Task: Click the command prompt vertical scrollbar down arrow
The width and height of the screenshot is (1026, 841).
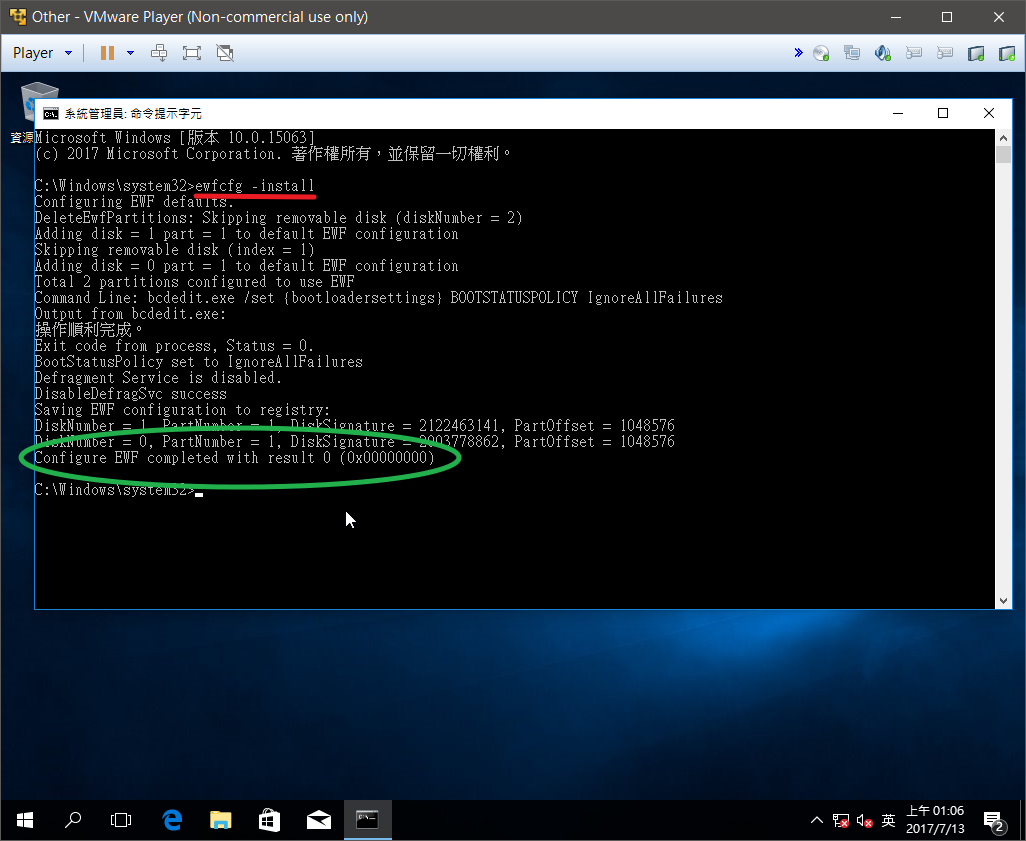Action: click(1003, 600)
